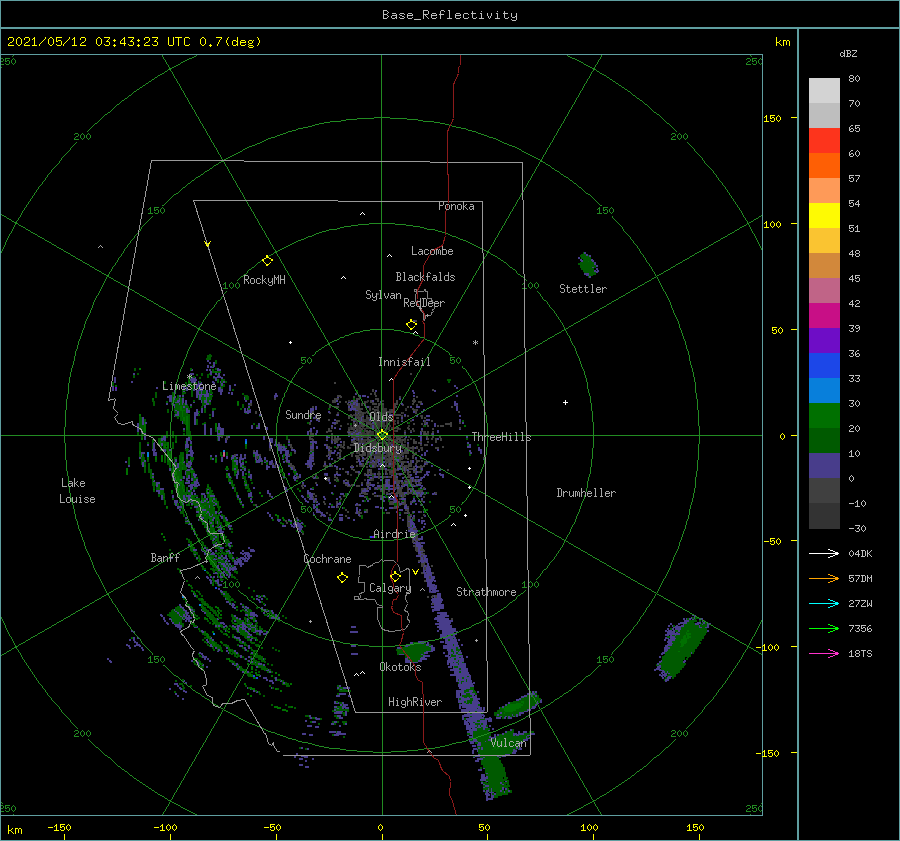Click the Banff label
Image resolution: width=900 pixels, height=841 pixels.
point(165,557)
